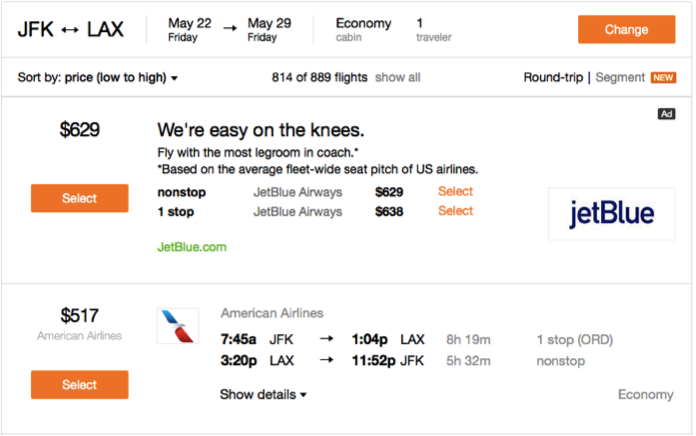Click the Economy cabin field
The height and width of the screenshot is (436, 696).
point(363,29)
